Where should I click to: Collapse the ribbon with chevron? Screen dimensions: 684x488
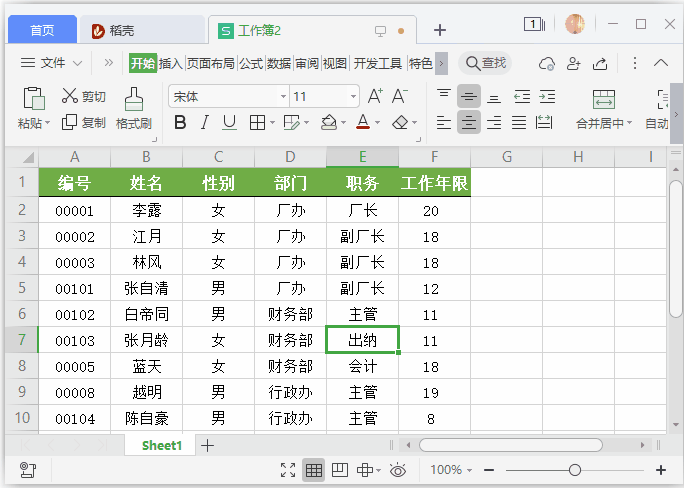(x=661, y=63)
